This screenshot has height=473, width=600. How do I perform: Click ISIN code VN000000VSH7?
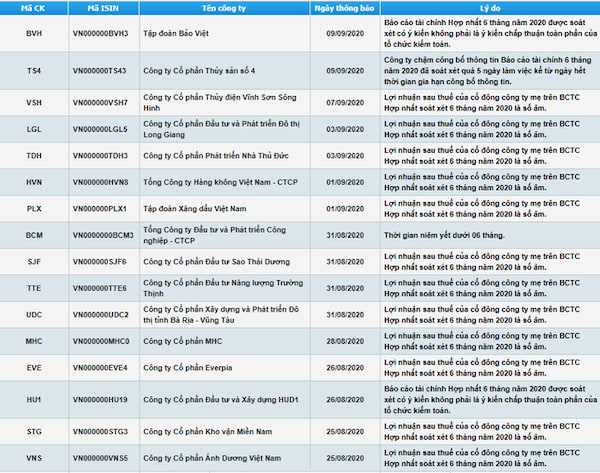(x=100, y=103)
